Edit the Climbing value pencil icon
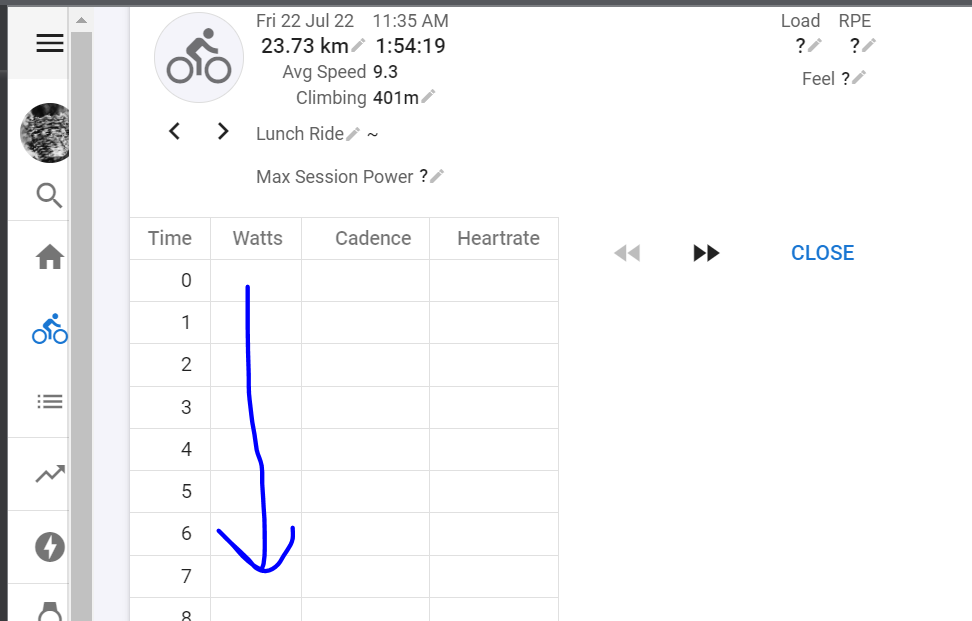Viewport: 972px width, 621px height. [428, 97]
